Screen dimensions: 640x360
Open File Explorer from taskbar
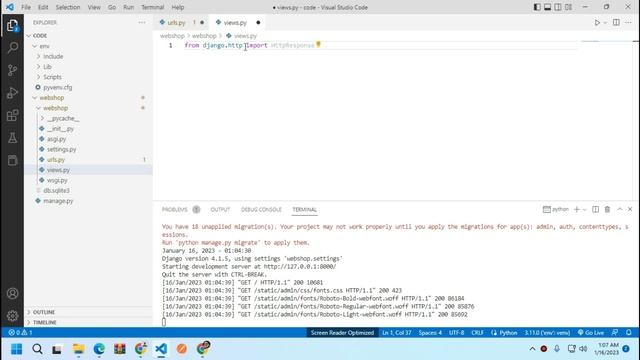click(x=78, y=349)
